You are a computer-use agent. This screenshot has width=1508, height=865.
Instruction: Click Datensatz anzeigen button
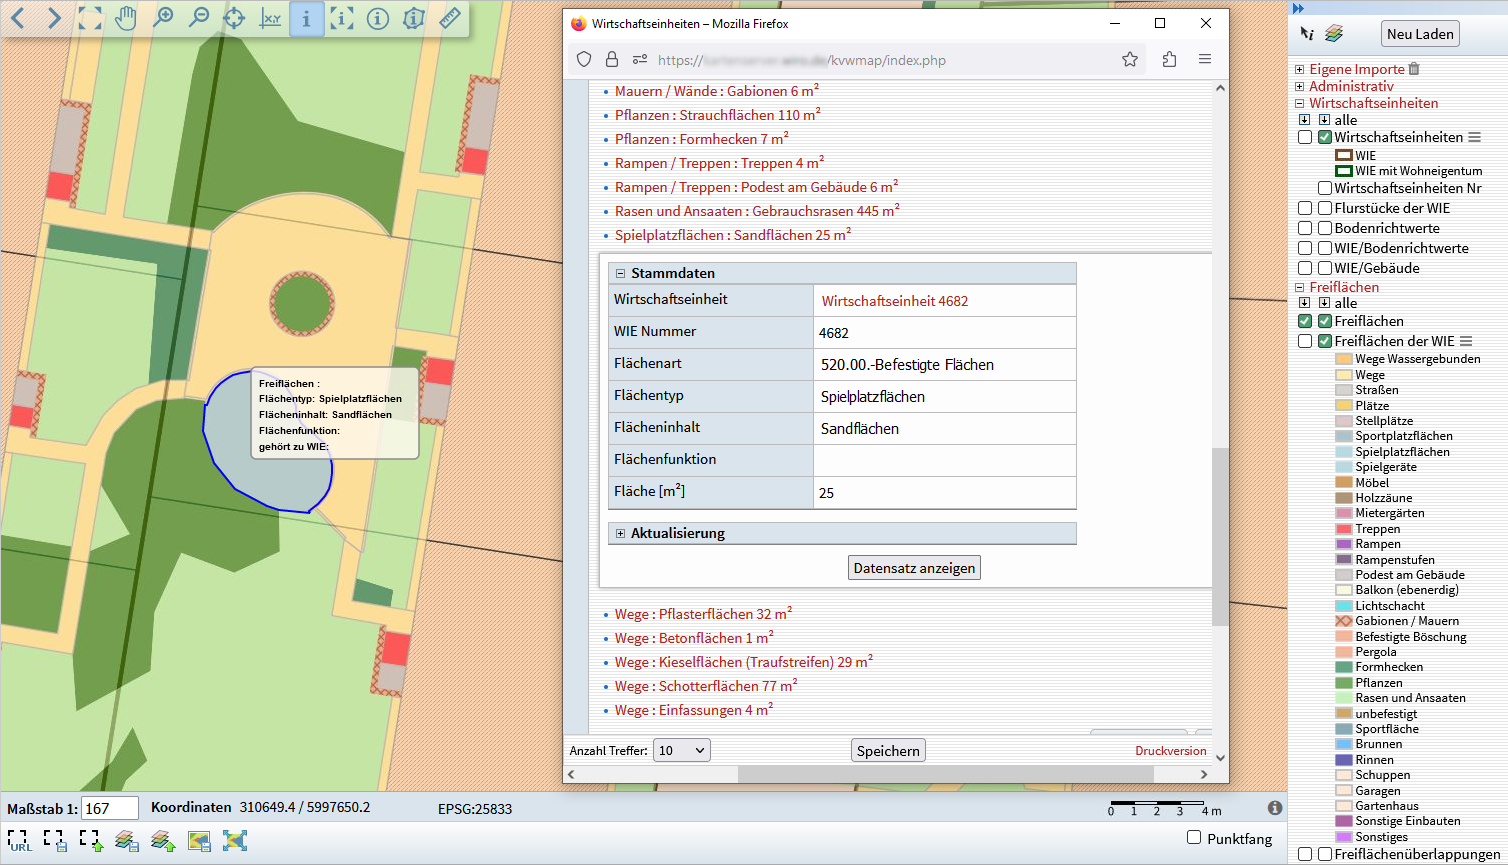click(x=914, y=568)
